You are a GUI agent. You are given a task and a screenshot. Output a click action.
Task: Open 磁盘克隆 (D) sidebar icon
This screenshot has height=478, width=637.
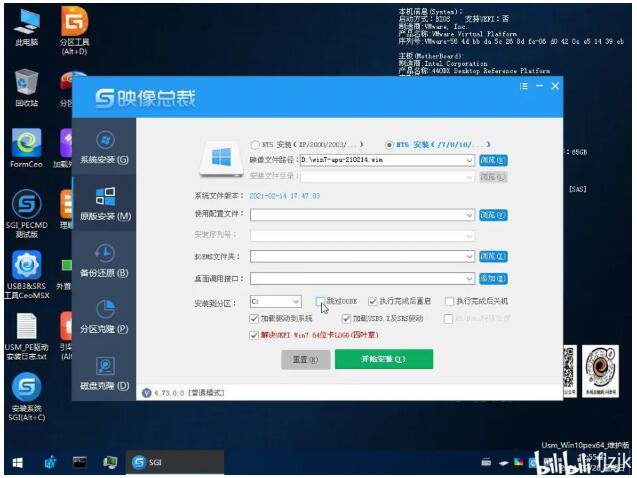point(104,372)
